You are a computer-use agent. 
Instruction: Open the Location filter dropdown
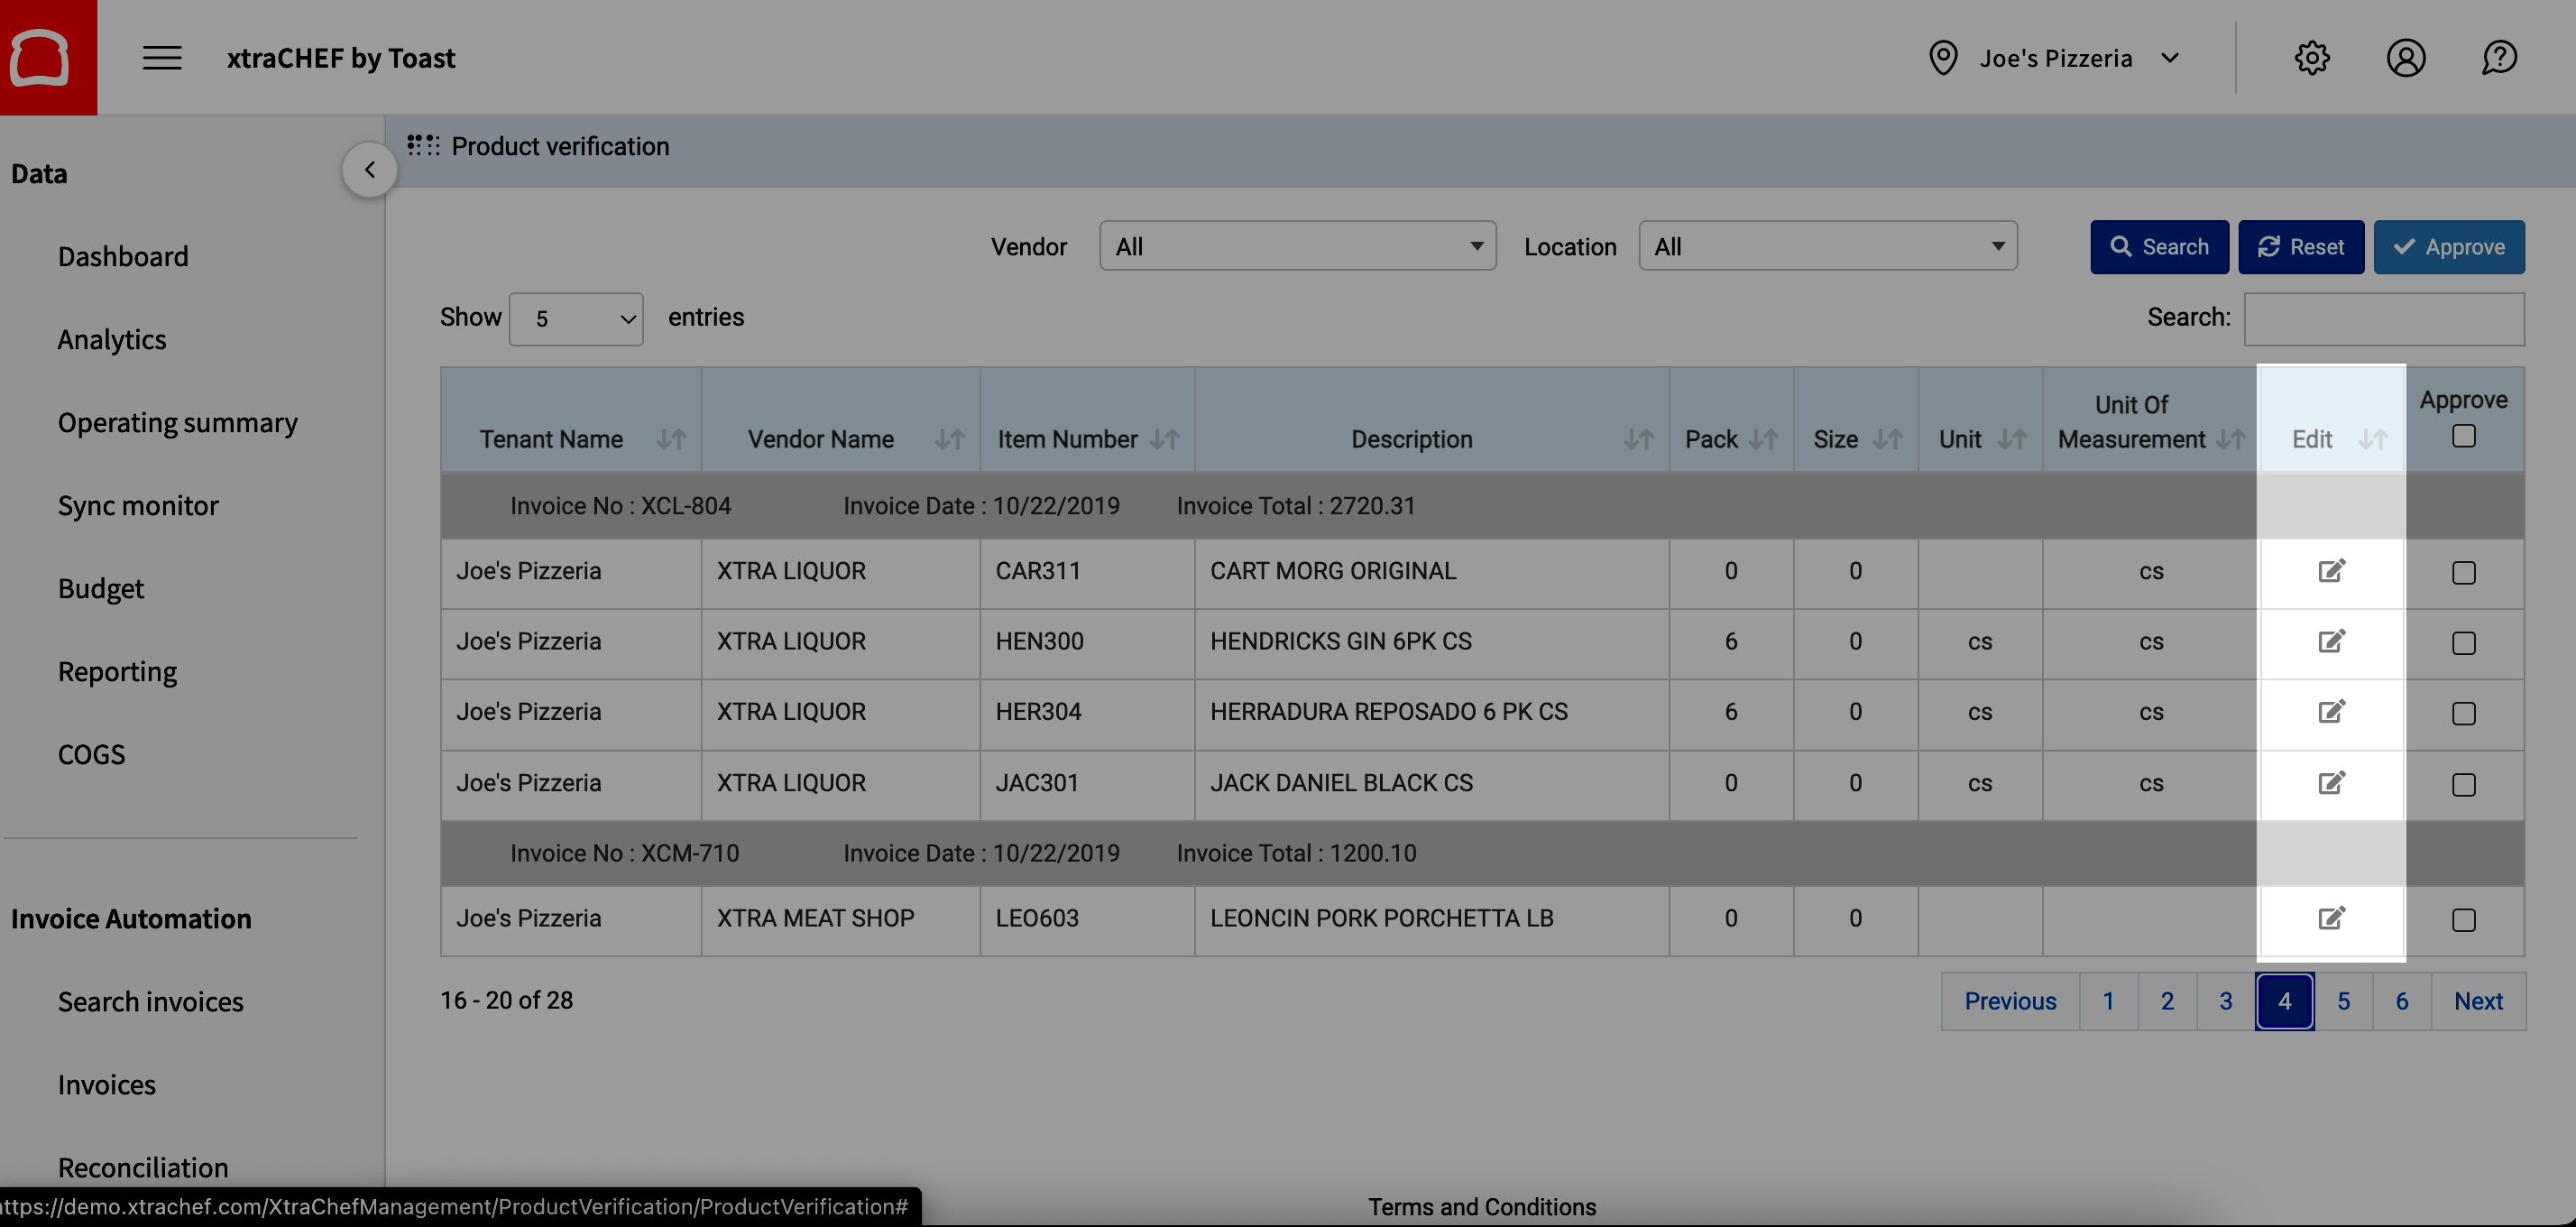1827,246
